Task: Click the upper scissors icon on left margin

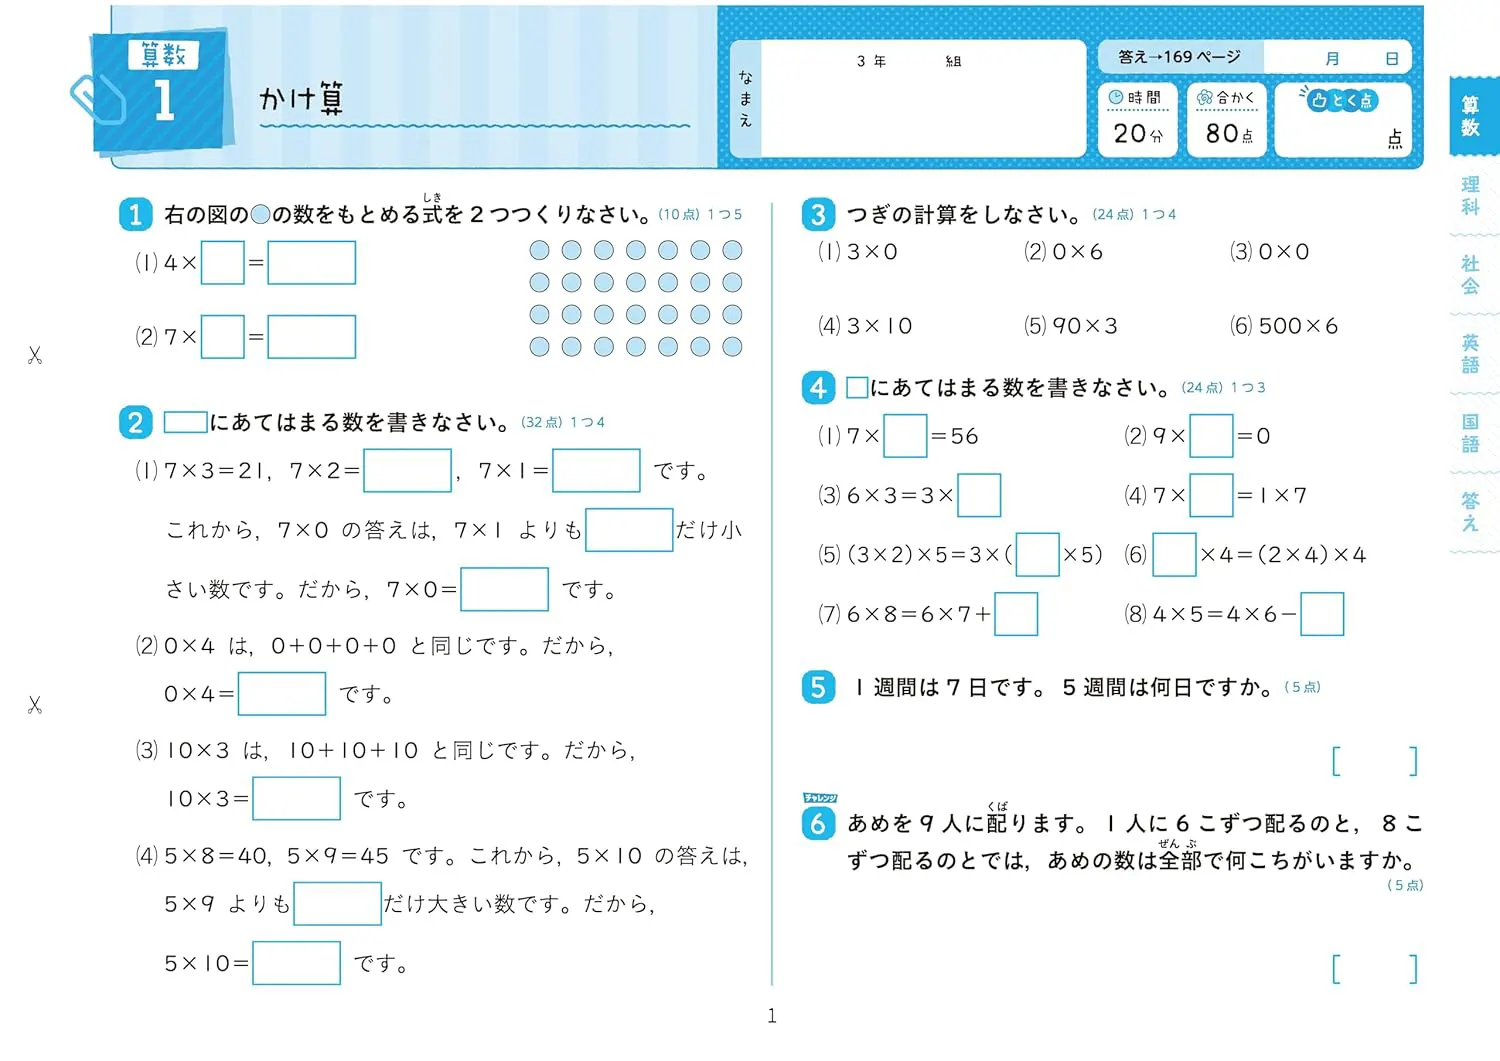Action: pos(35,355)
